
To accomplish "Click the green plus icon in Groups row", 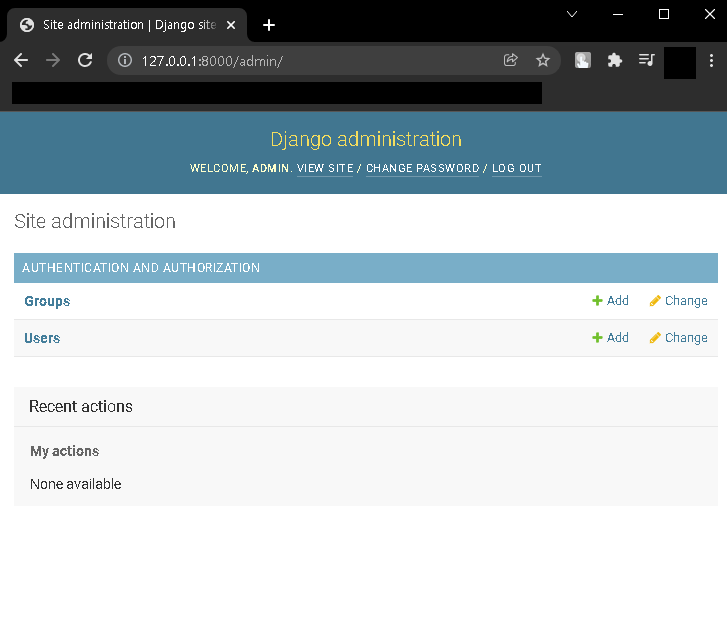I will point(597,301).
